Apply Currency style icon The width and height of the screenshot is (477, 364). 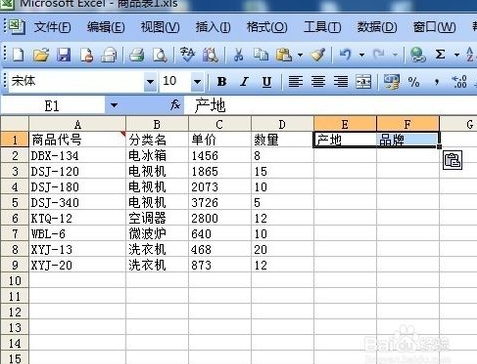391,81
